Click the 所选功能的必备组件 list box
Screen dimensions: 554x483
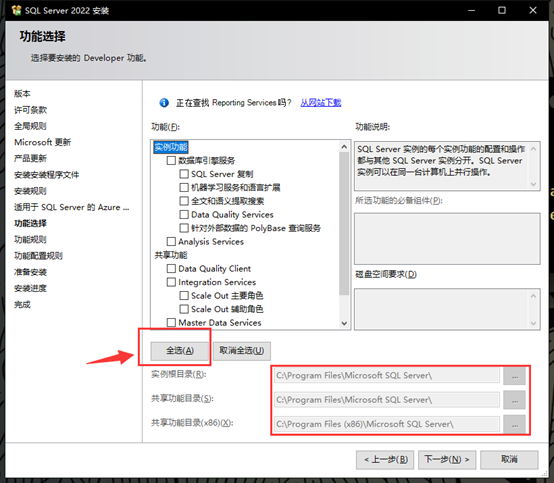coord(447,238)
